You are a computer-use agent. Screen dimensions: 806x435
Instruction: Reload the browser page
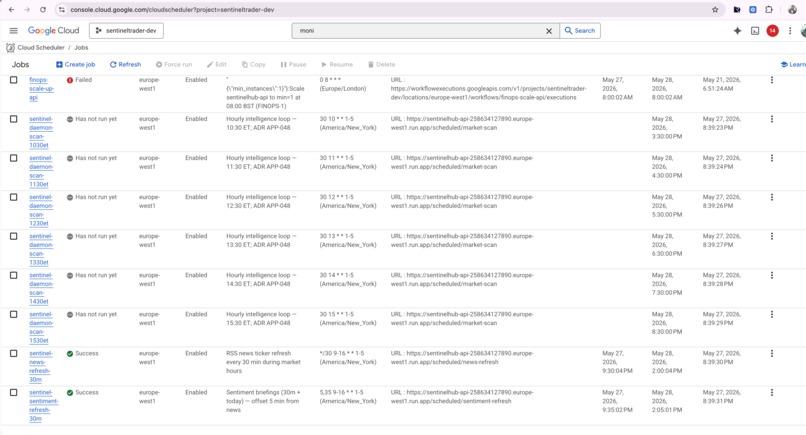point(43,10)
